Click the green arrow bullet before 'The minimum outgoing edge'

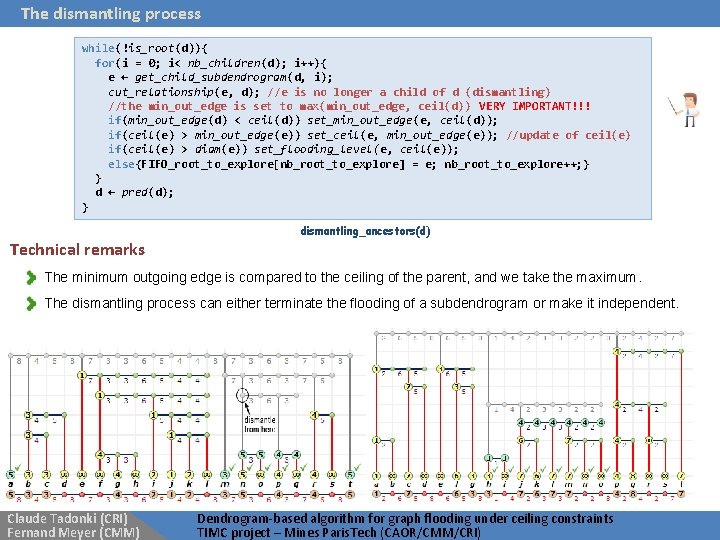pos(31,277)
